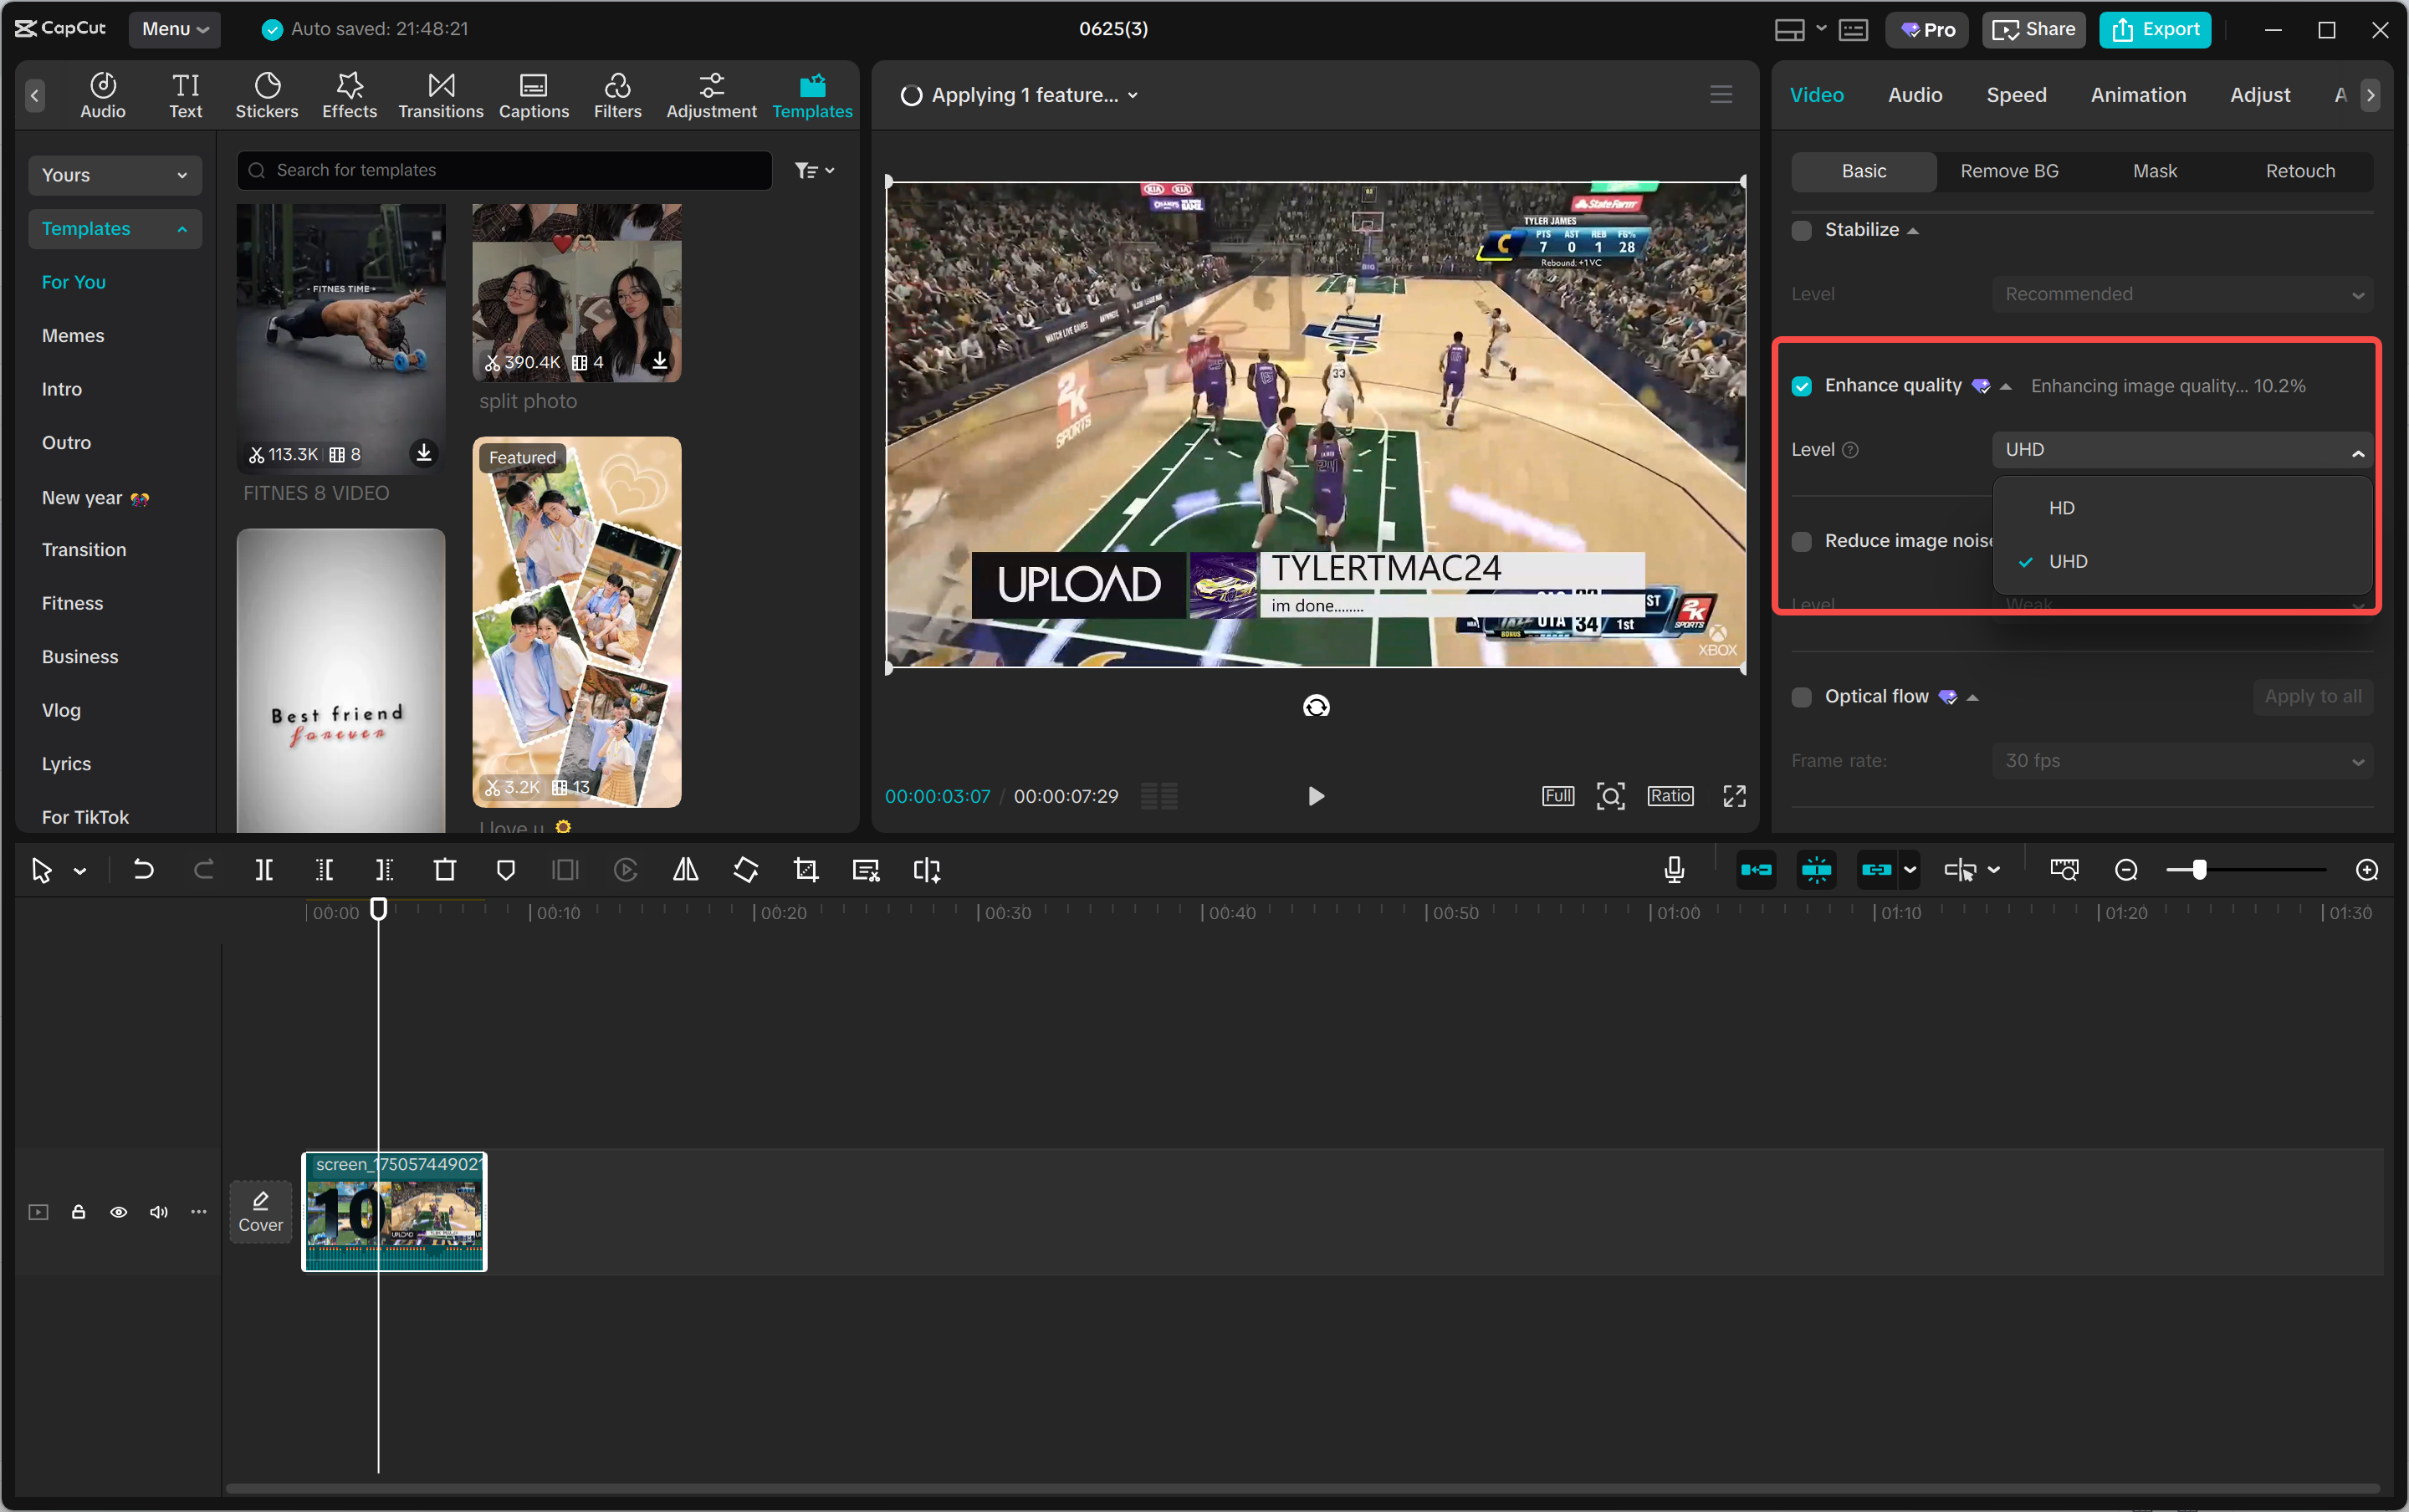Screen dimensions: 2409x1512
Task: Click the Mirror/flip icon in the timeline toolbar
Action: 686,870
